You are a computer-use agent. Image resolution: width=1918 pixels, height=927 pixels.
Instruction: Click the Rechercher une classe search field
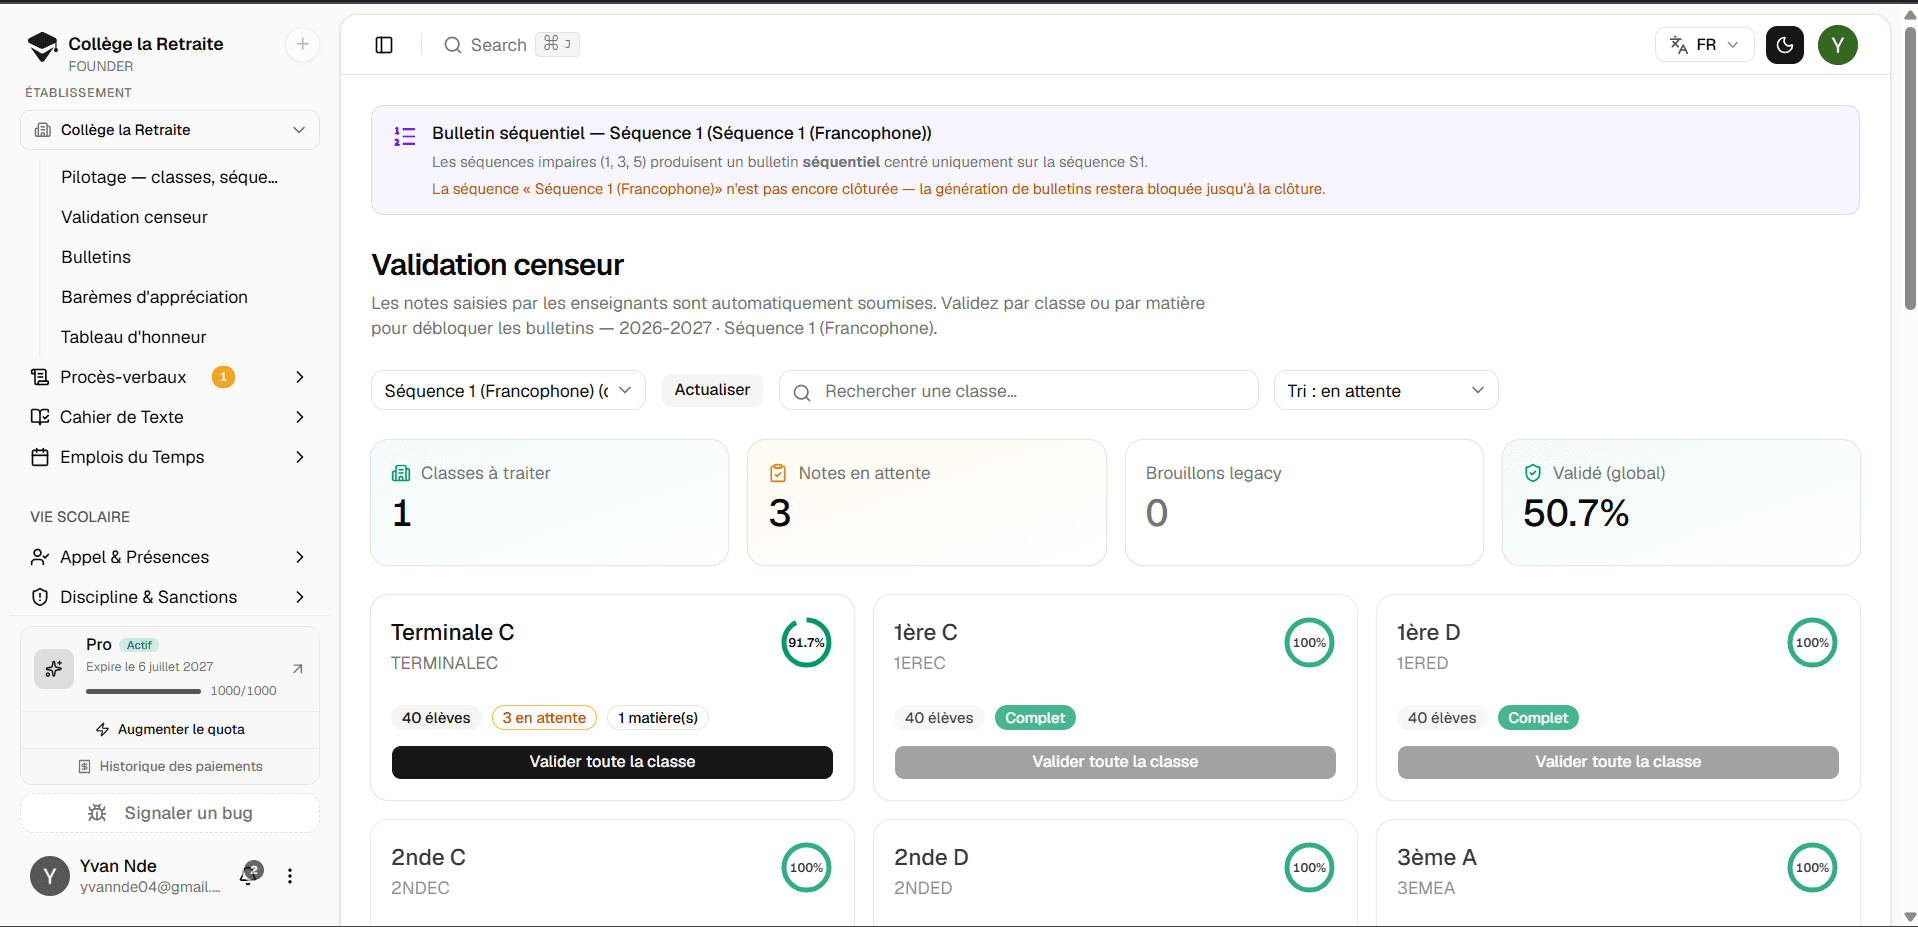1018,391
